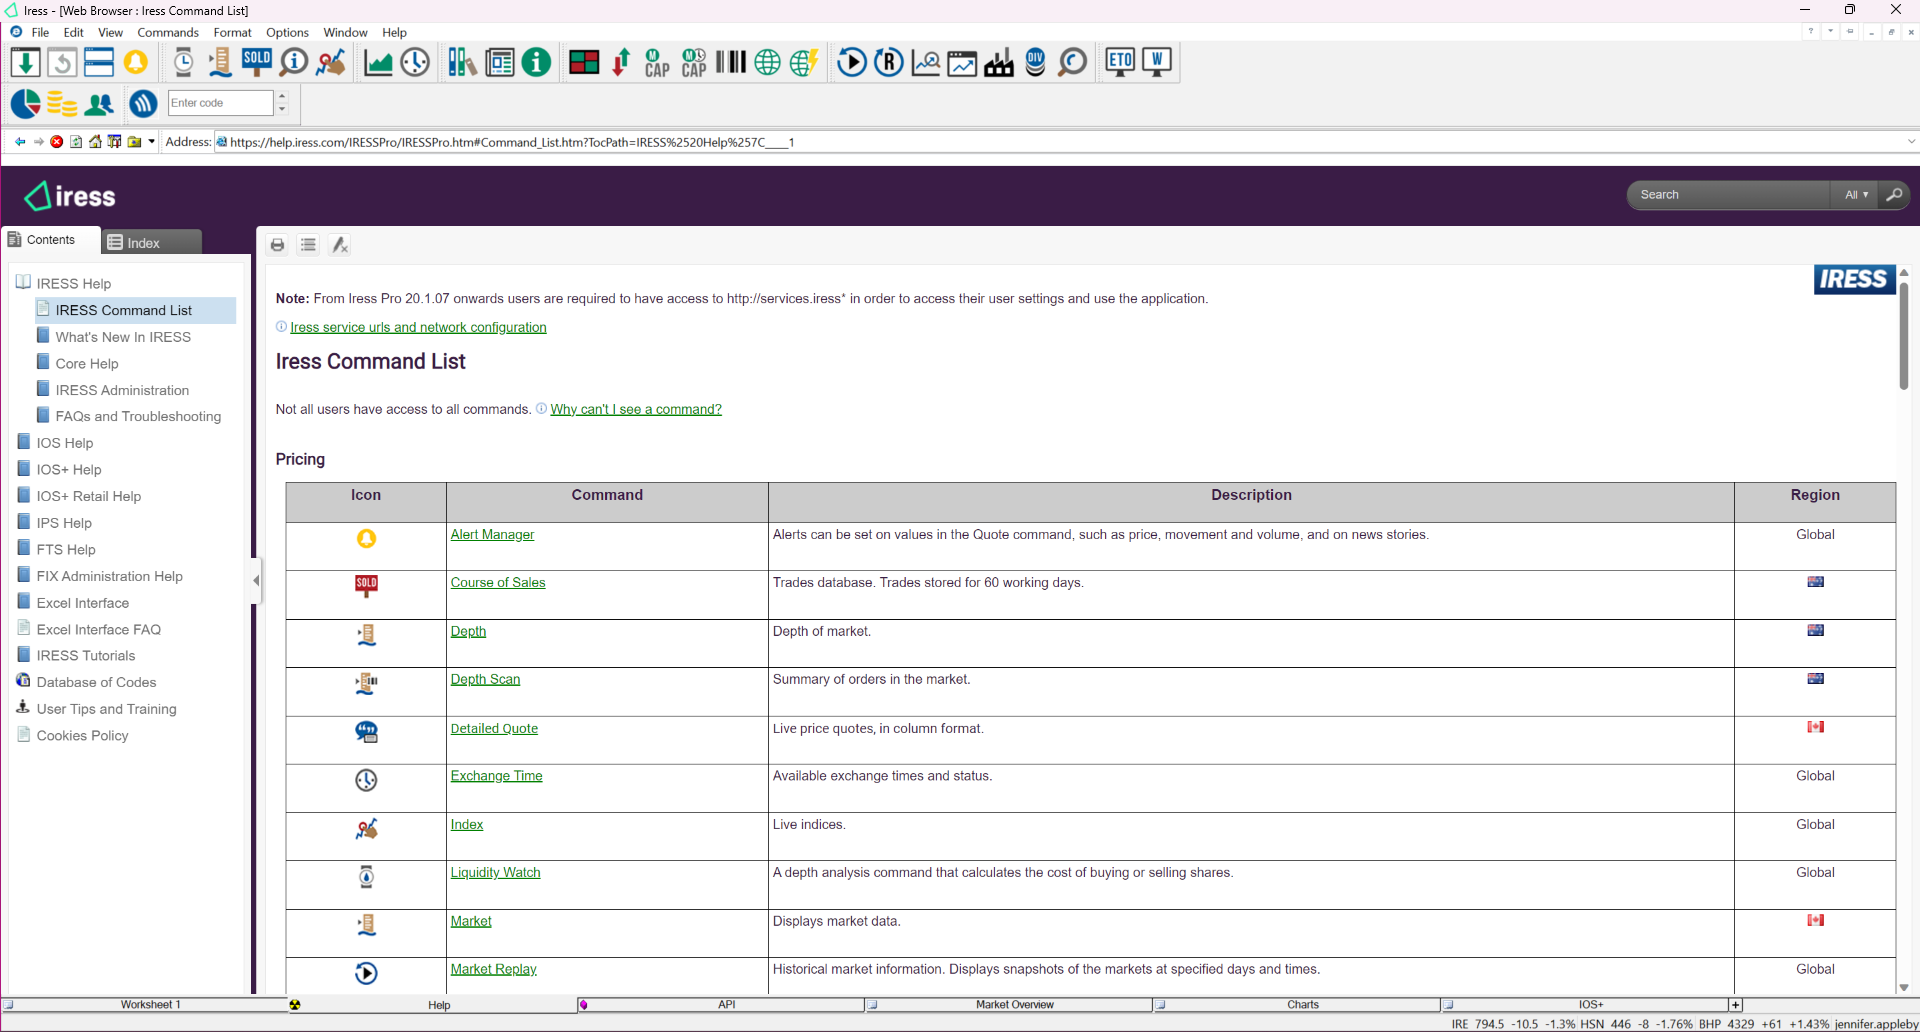Viewport: 1920px width, 1032px height.
Task: Click the green information circle toolbar icon
Action: coord(536,62)
